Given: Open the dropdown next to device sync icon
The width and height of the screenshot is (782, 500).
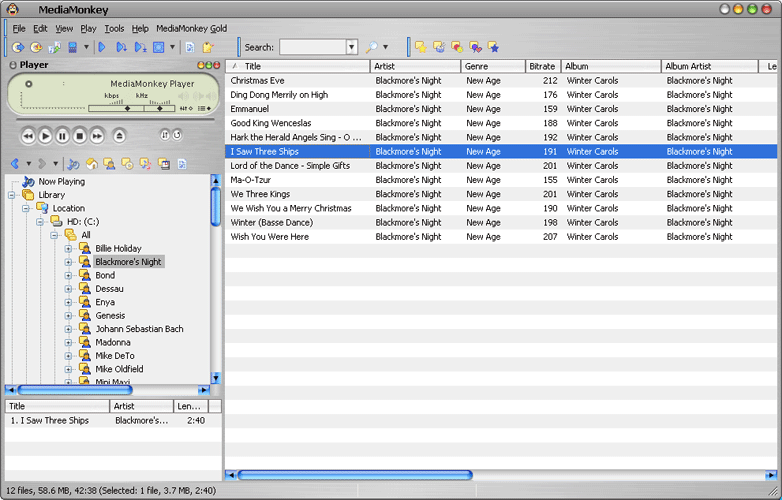Looking at the screenshot, I should [x=86, y=47].
